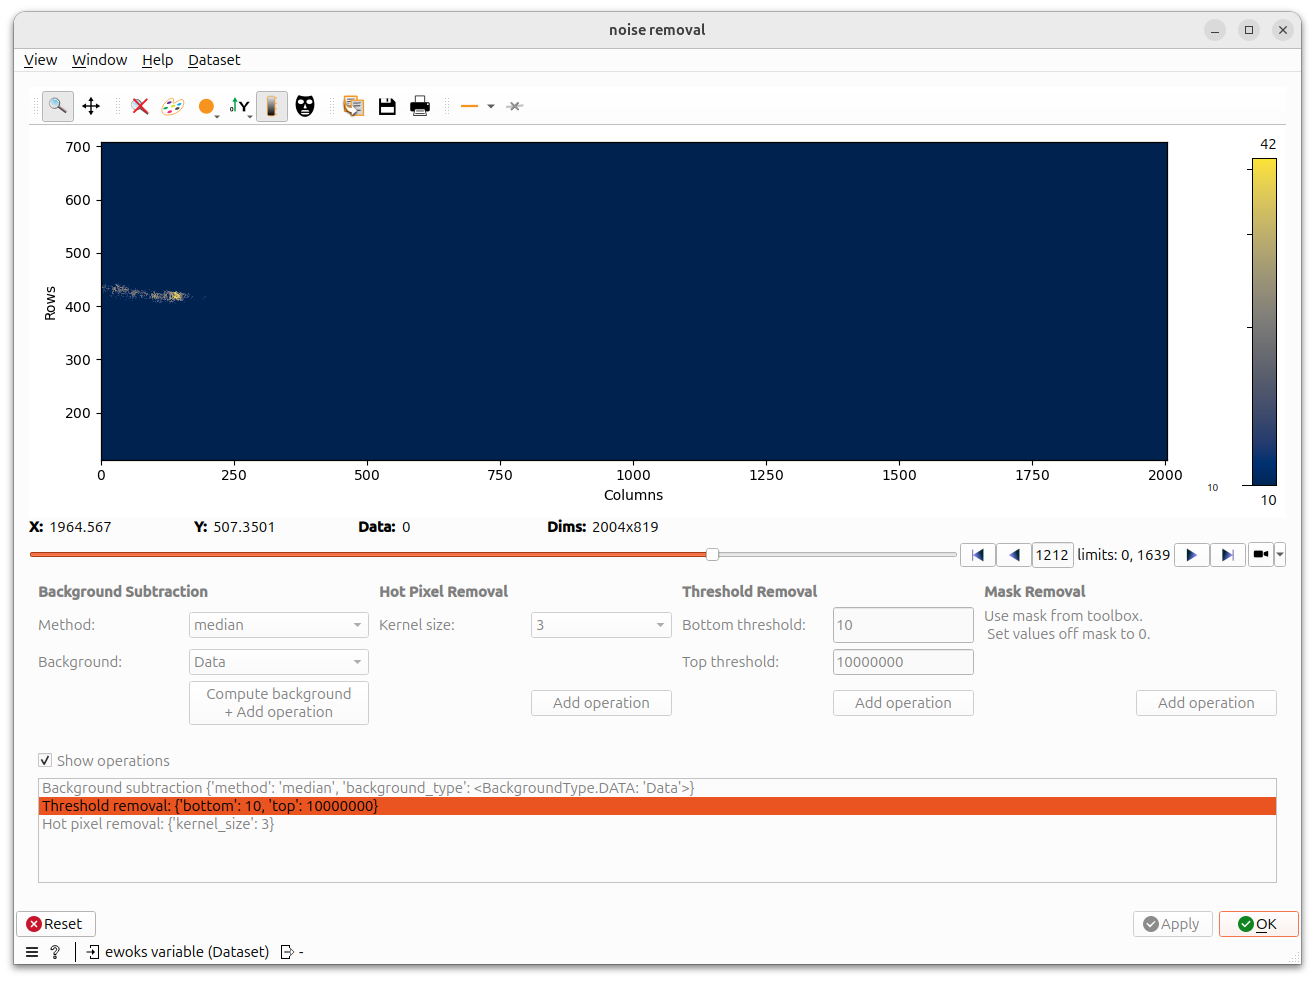
Task: Click the Apply button
Action: pos(1172,924)
